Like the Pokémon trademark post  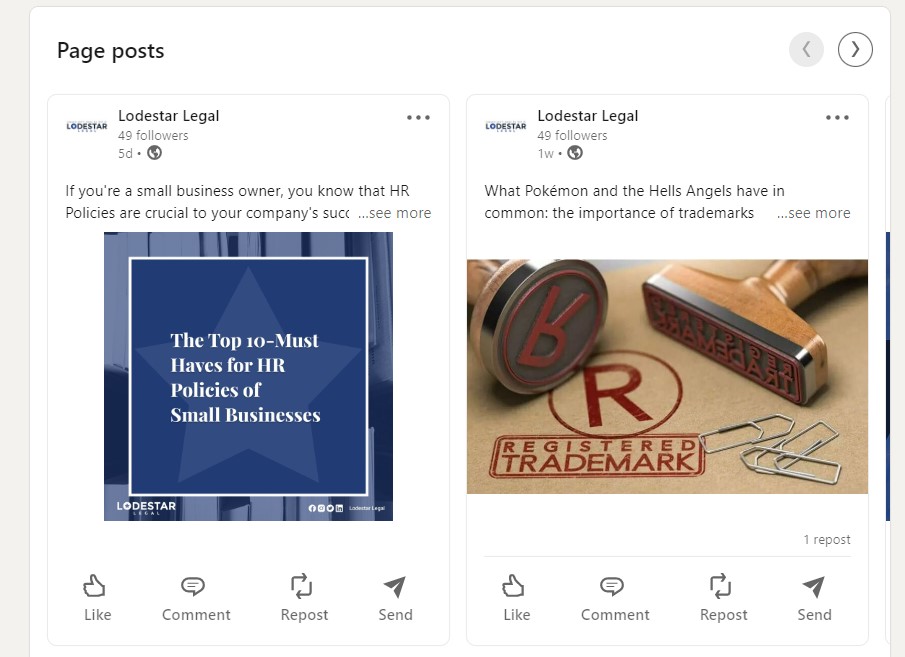coord(516,598)
